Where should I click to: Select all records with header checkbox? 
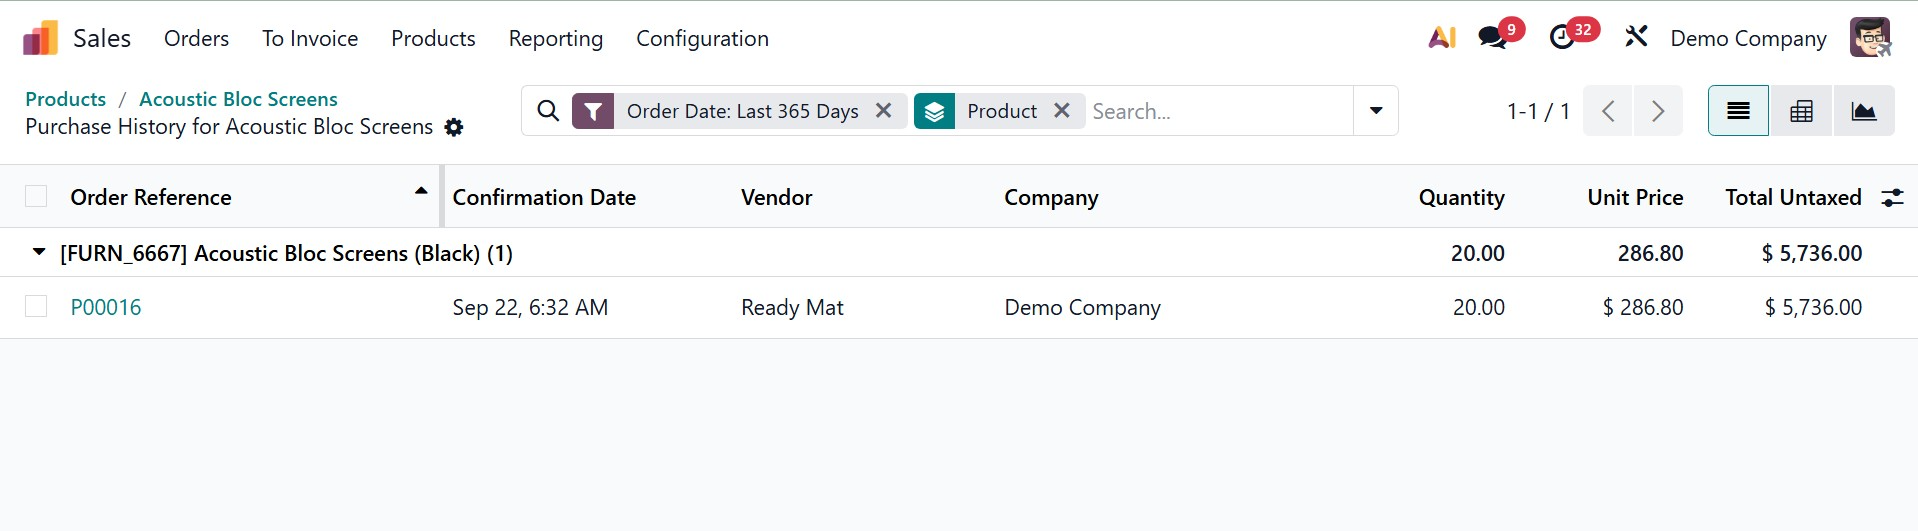click(36, 197)
